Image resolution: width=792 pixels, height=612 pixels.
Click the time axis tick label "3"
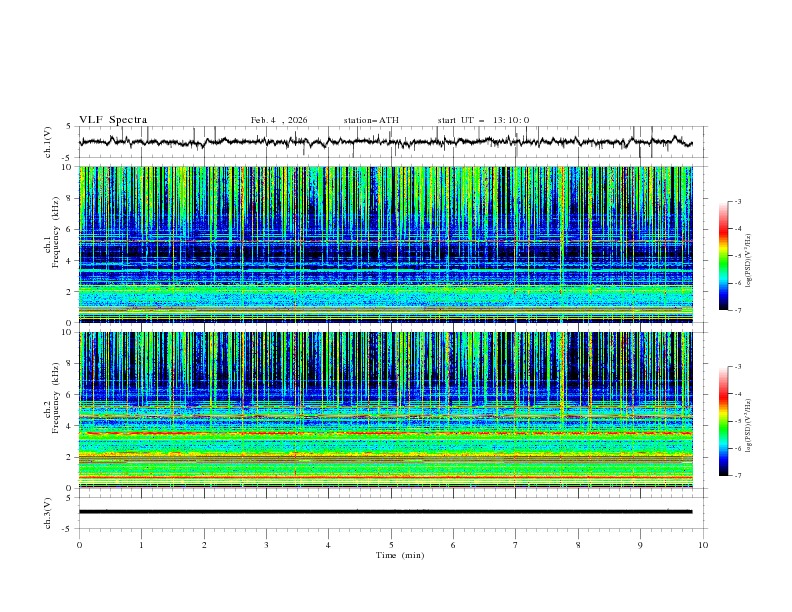pyautogui.click(x=266, y=545)
